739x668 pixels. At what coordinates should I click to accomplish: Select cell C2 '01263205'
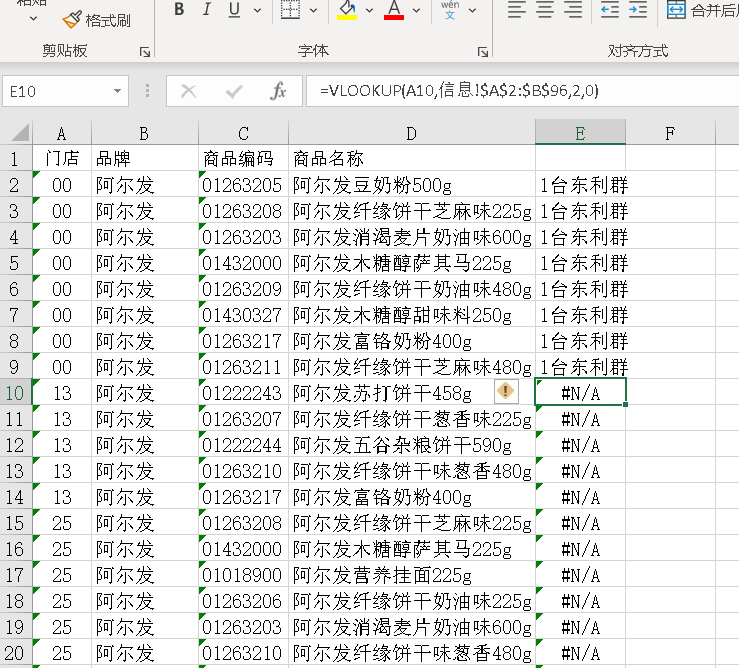point(243,185)
